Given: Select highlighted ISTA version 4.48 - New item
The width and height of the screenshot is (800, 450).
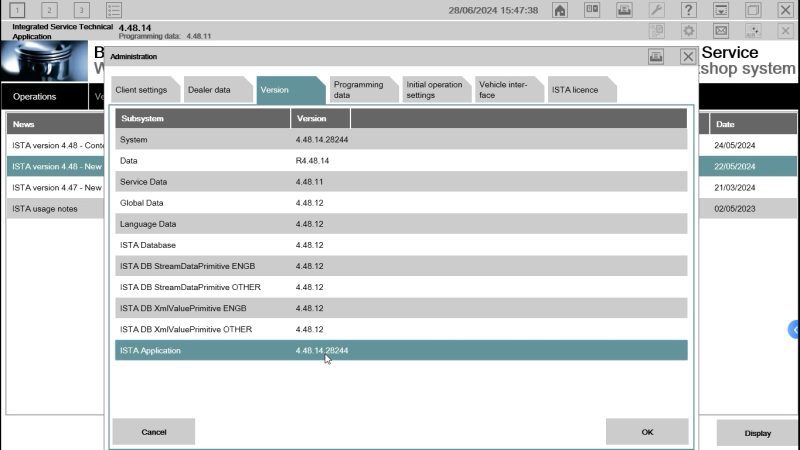Looking at the screenshot, I should coord(55,166).
